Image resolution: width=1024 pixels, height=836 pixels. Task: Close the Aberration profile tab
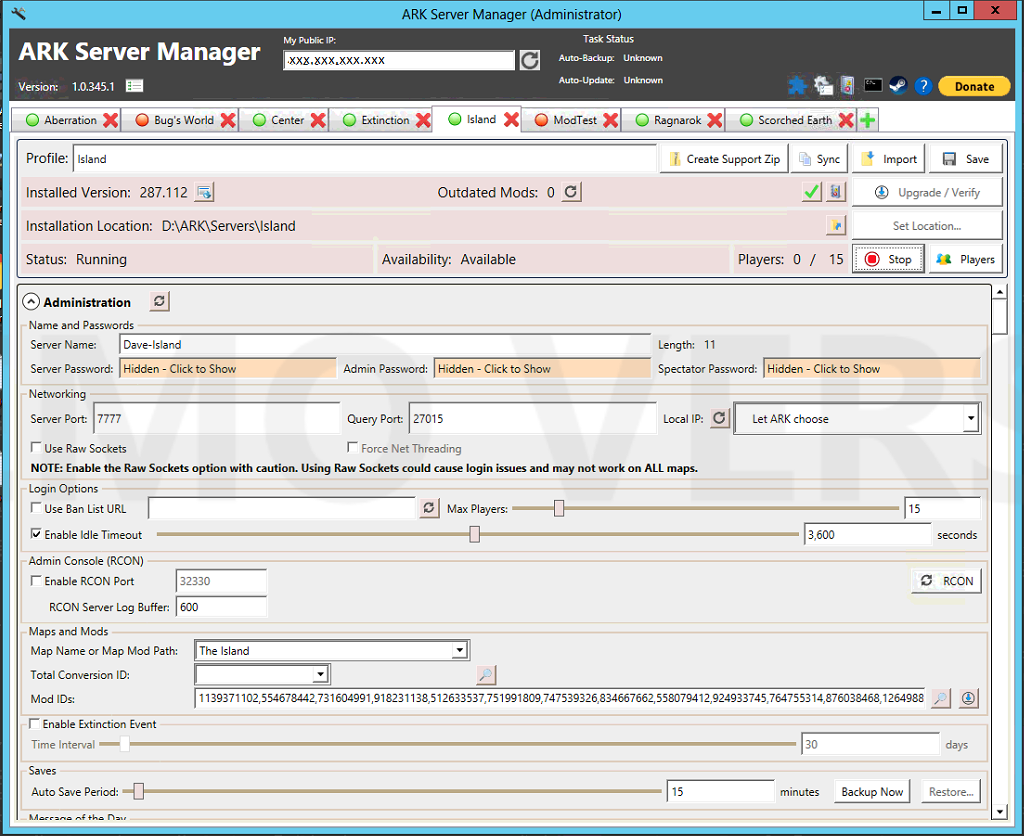pyautogui.click(x=110, y=120)
